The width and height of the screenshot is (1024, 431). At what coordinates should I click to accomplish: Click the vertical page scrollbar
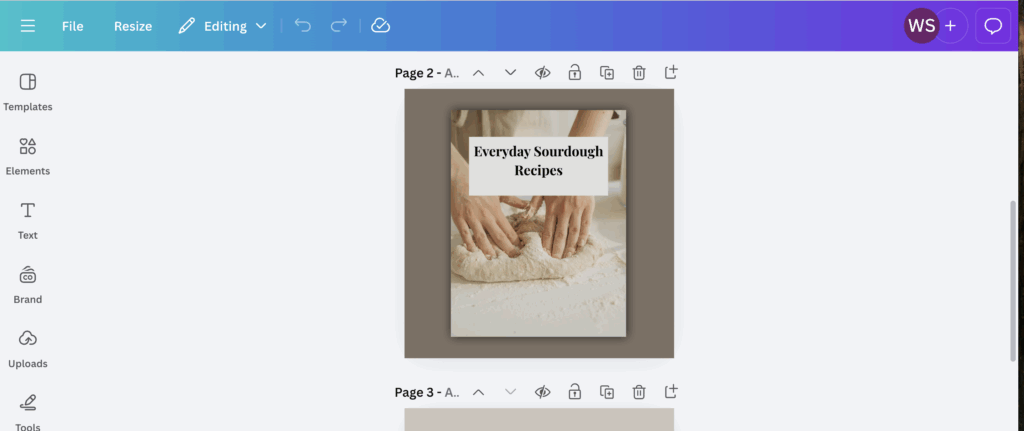(1013, 281)
